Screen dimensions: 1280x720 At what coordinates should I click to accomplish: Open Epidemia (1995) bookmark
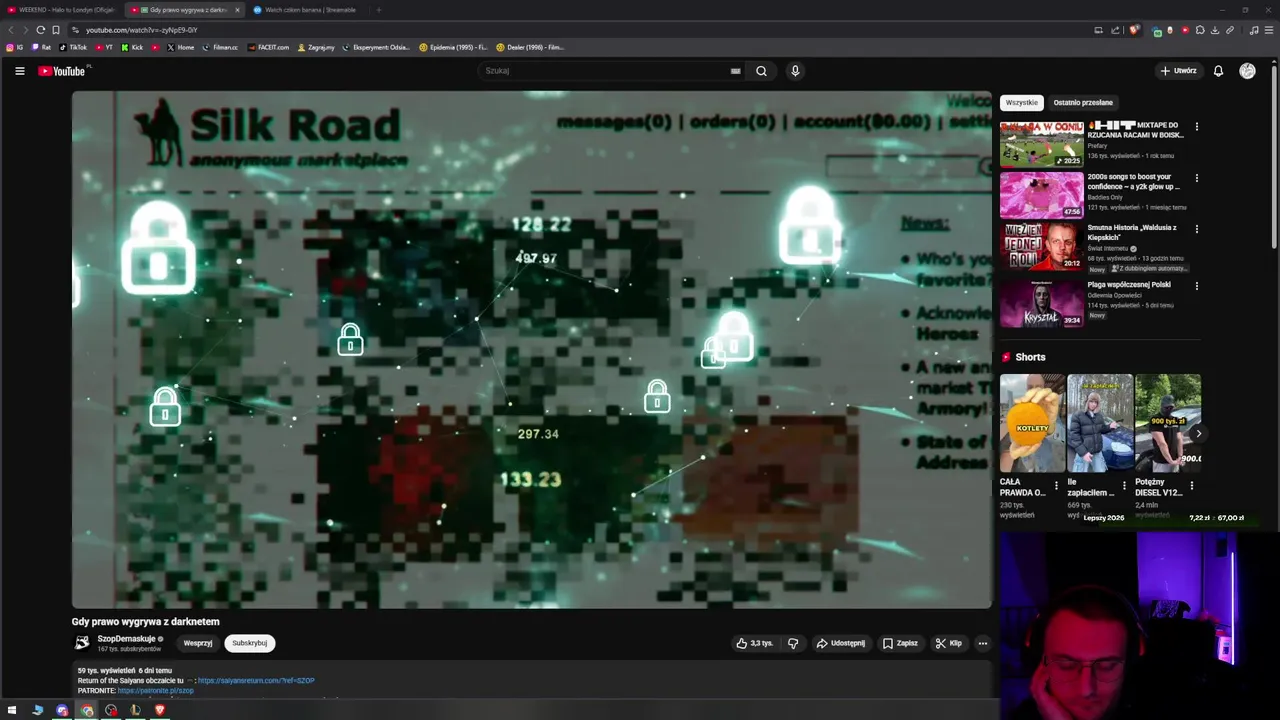(x=454, y=47)
